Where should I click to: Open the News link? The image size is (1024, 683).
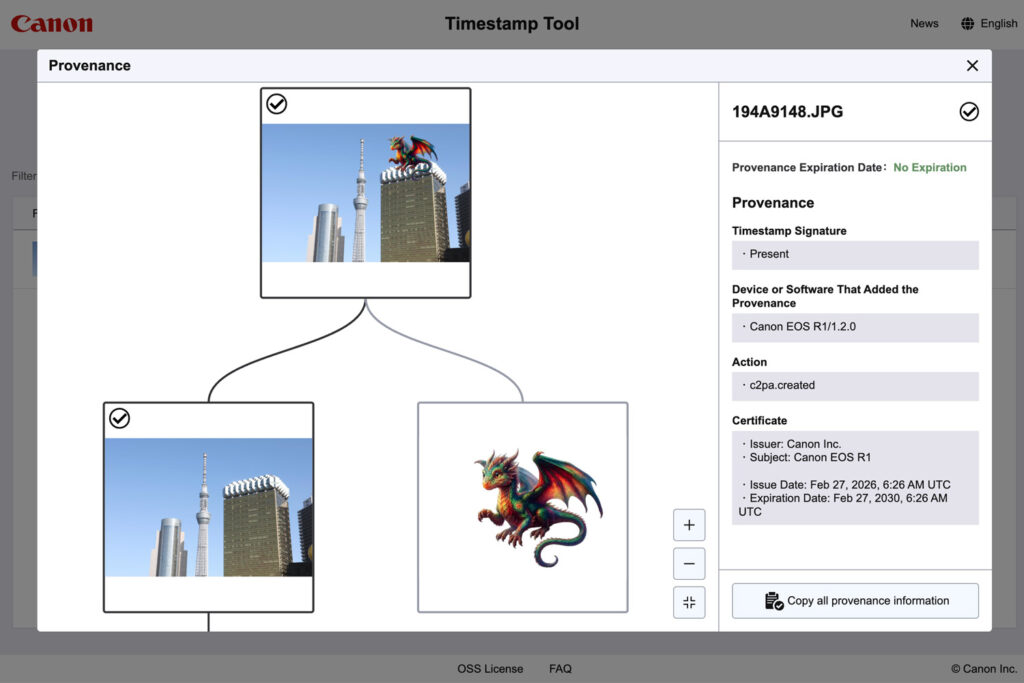924,24
